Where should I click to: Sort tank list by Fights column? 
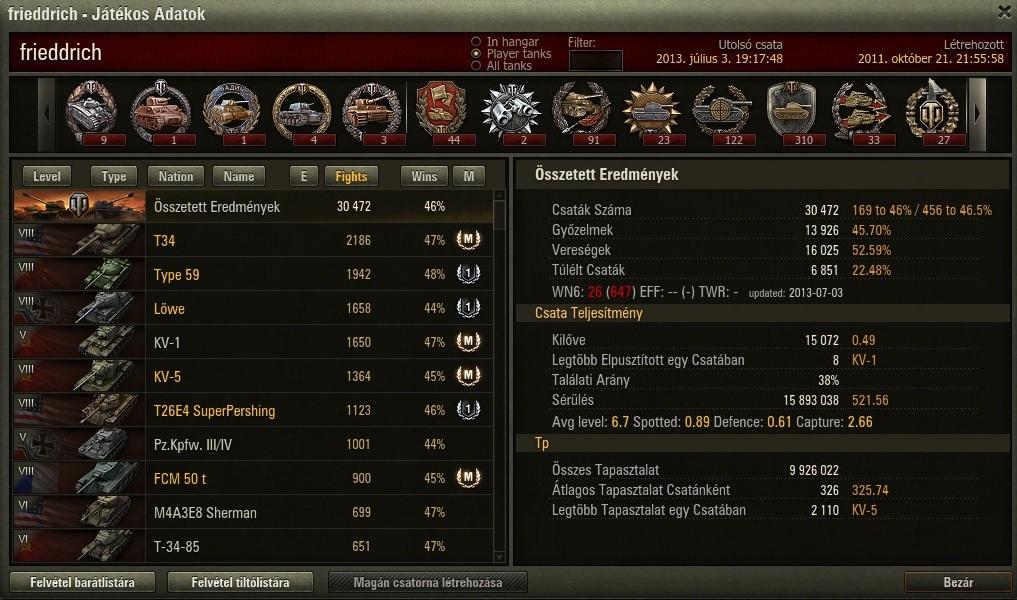[351, 176]
